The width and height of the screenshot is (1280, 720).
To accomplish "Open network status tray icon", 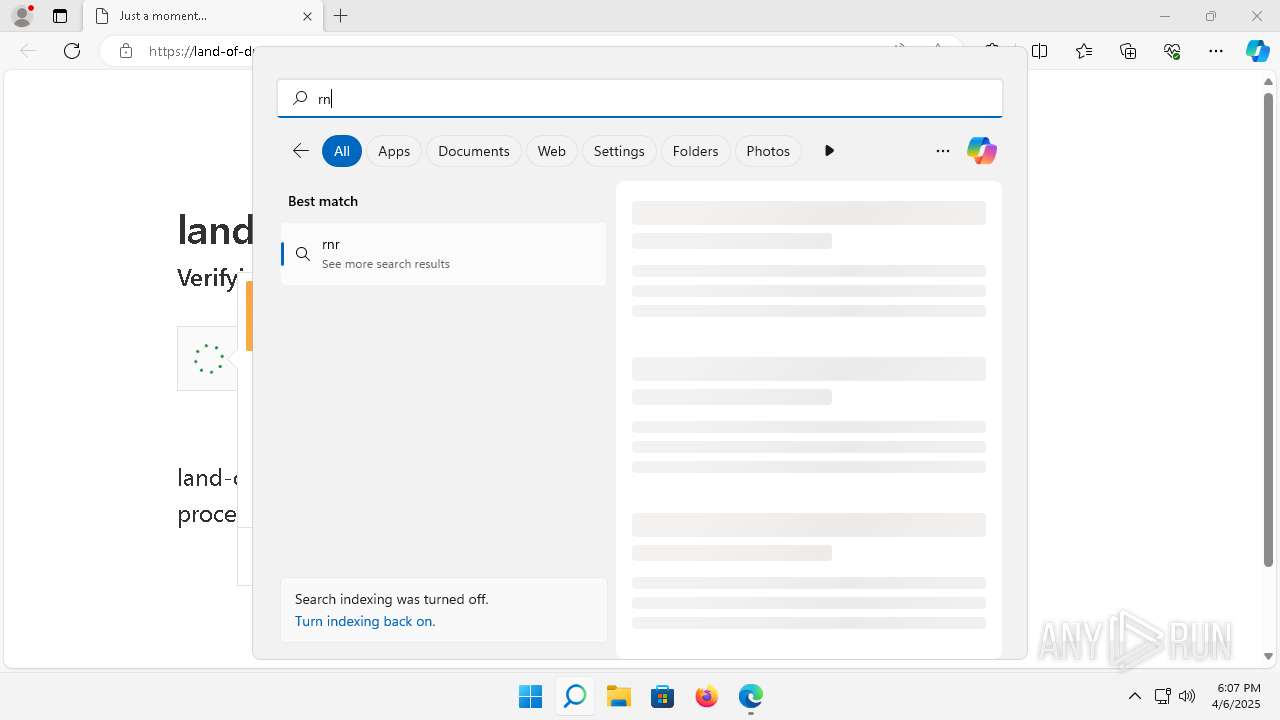I will [1162, 696].
